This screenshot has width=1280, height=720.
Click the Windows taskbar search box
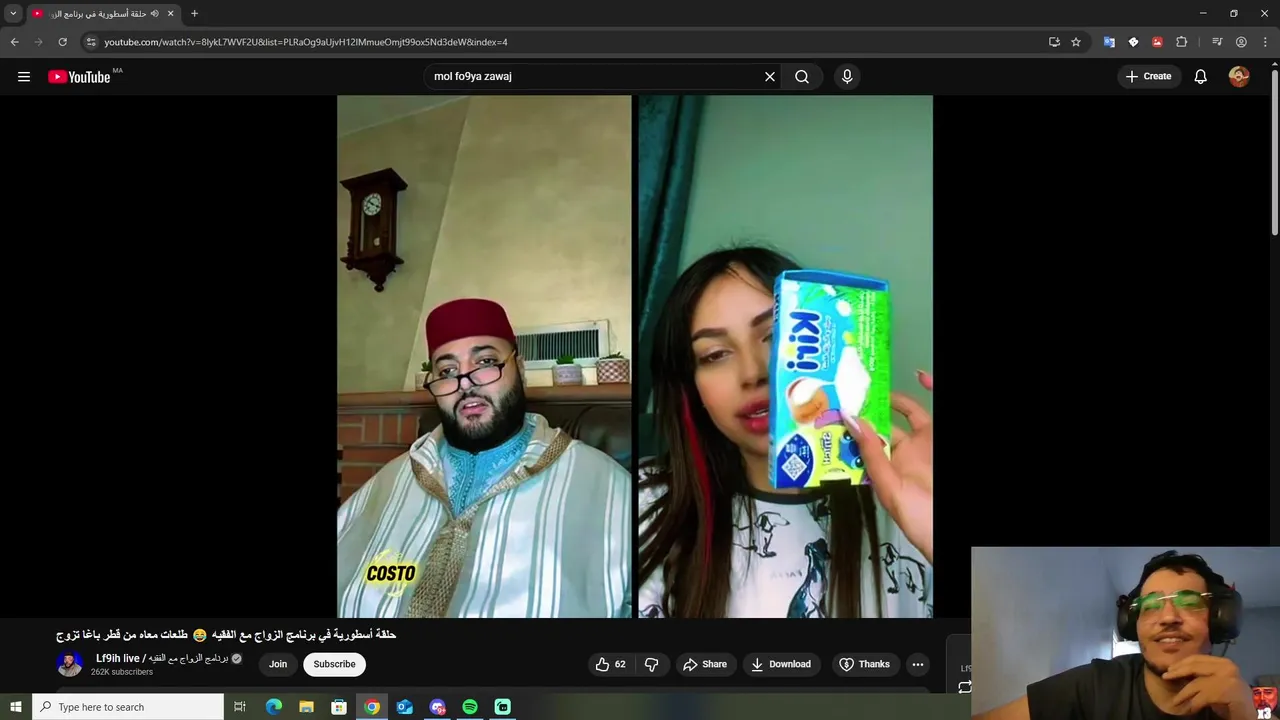click(x=128, y=707)
